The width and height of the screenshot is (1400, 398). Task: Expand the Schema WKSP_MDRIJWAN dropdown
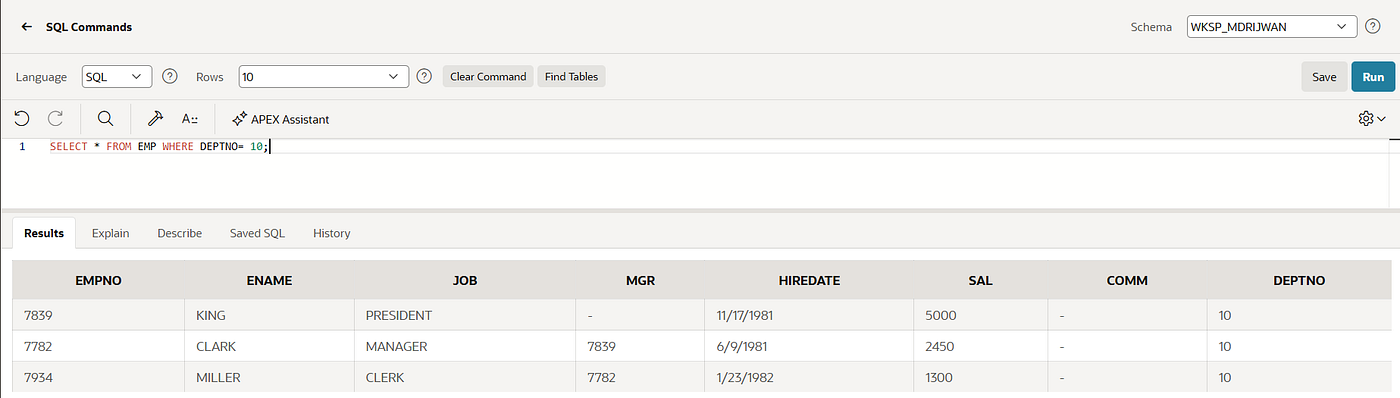pyautogui.click(x=1271, y=27)
